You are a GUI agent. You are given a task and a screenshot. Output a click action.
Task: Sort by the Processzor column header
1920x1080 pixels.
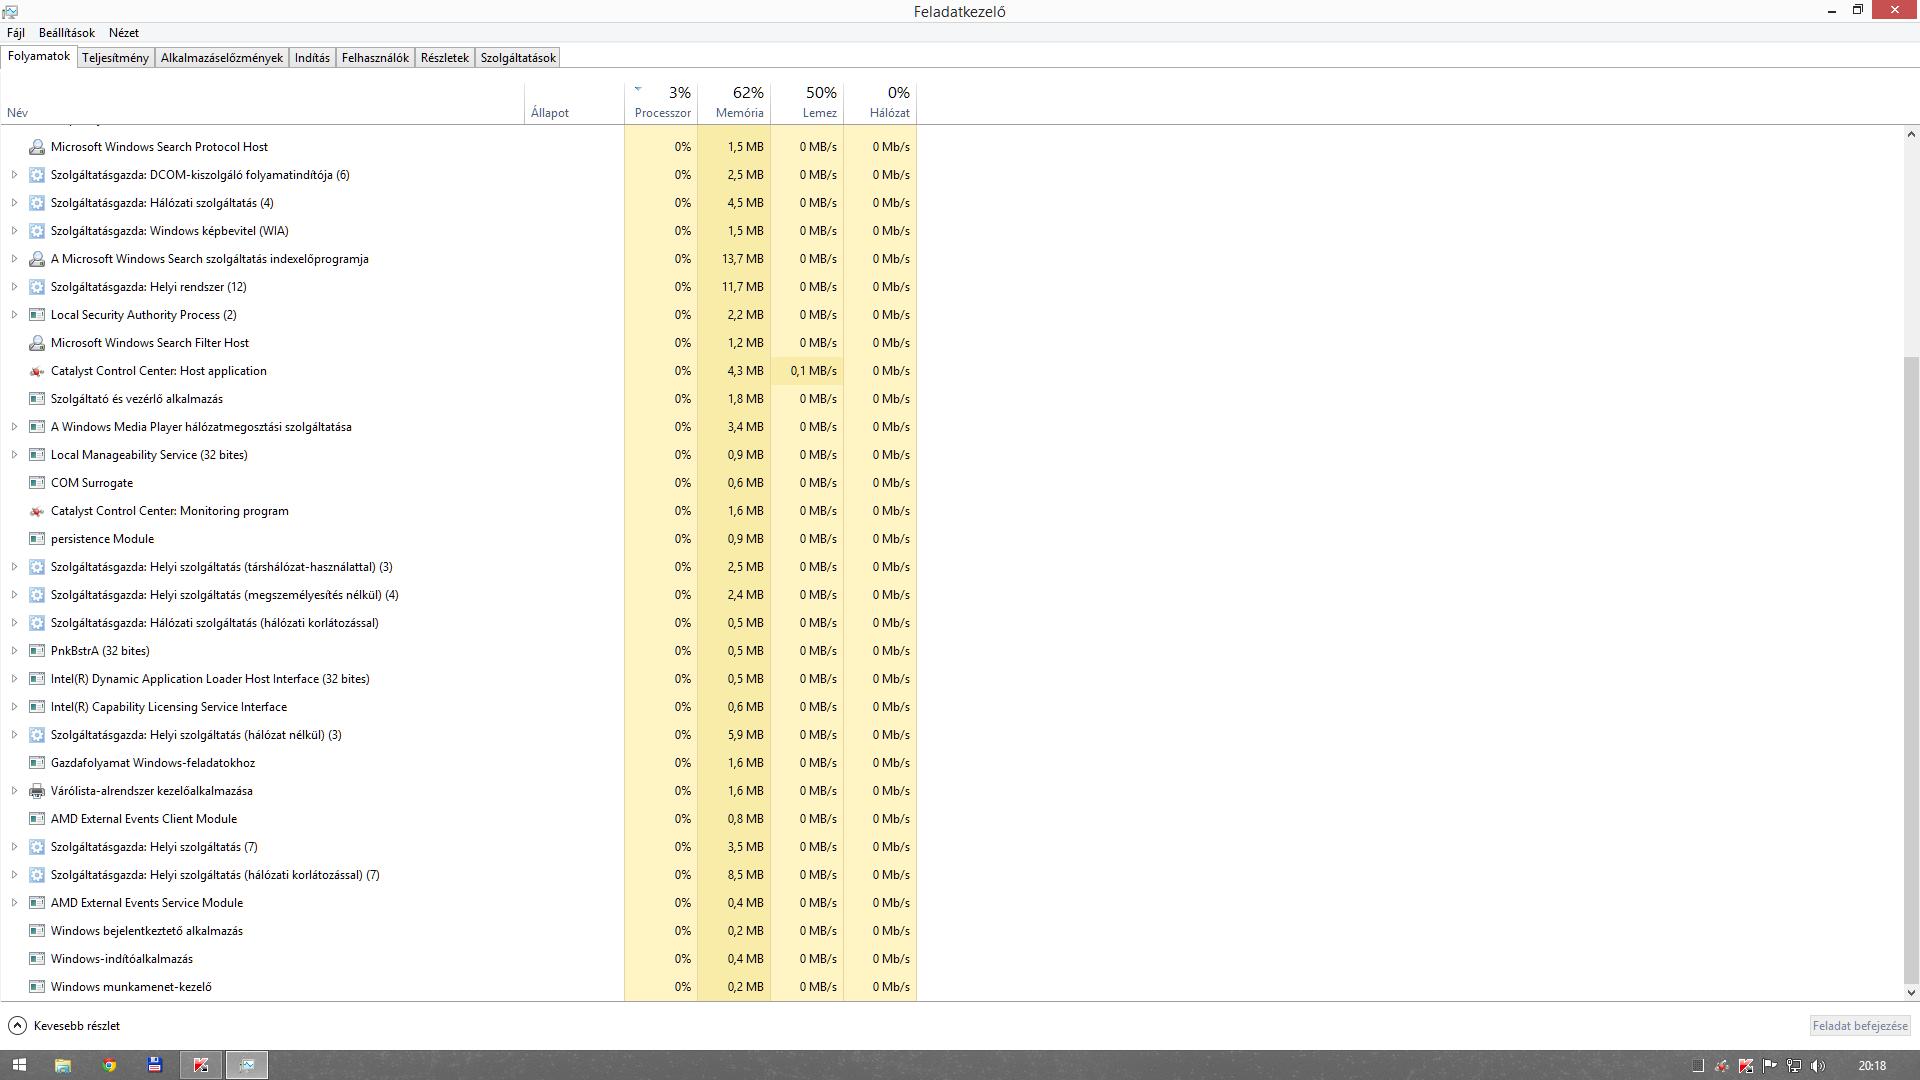coord(661,104)
